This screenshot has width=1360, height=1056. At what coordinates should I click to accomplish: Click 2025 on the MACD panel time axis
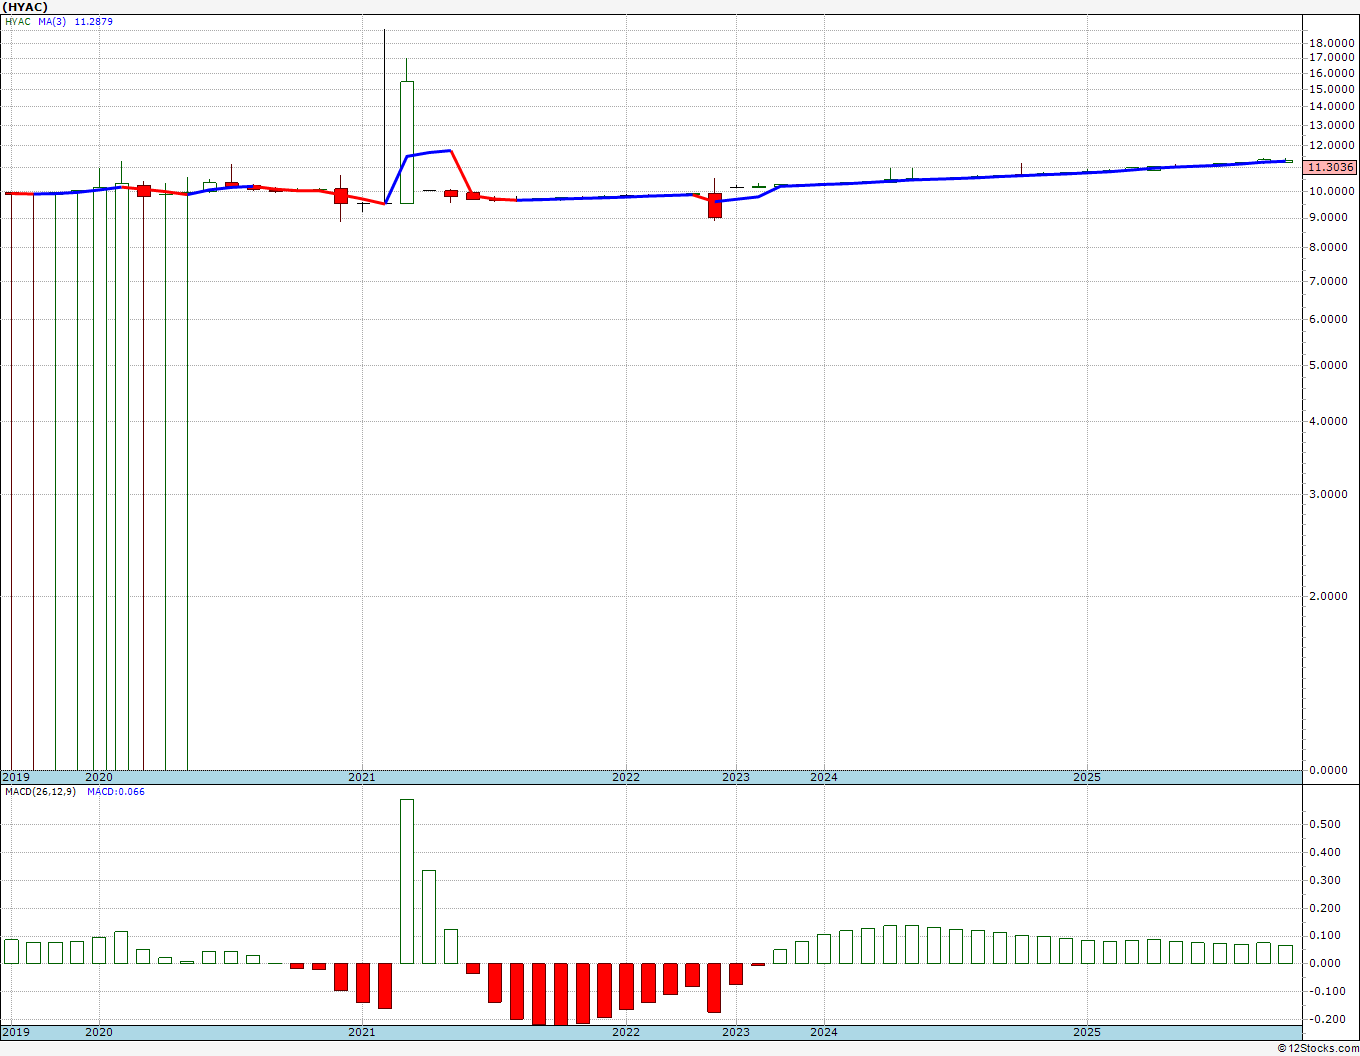(1087, 1032)
